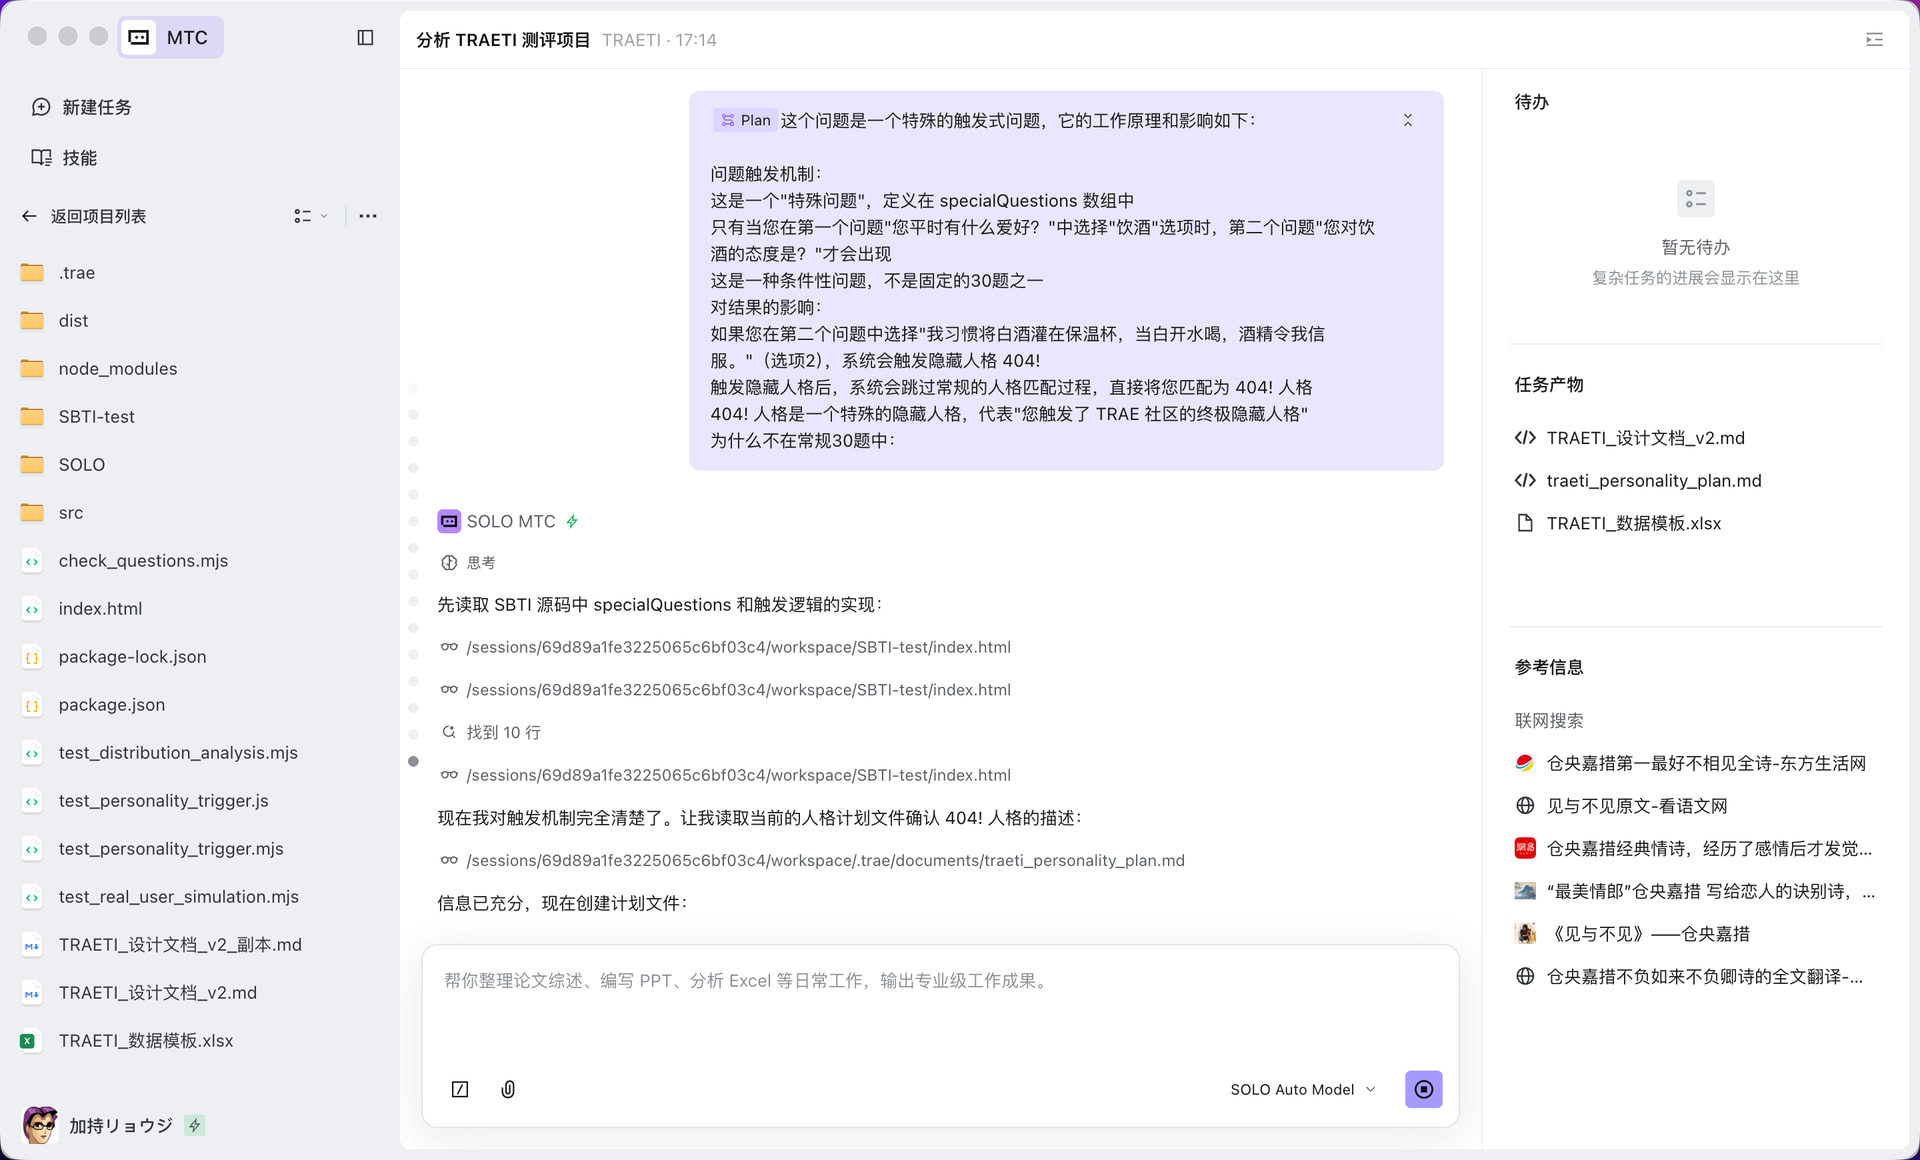
Task: Stop generation with the purple stop button
Action: 1423,1089
